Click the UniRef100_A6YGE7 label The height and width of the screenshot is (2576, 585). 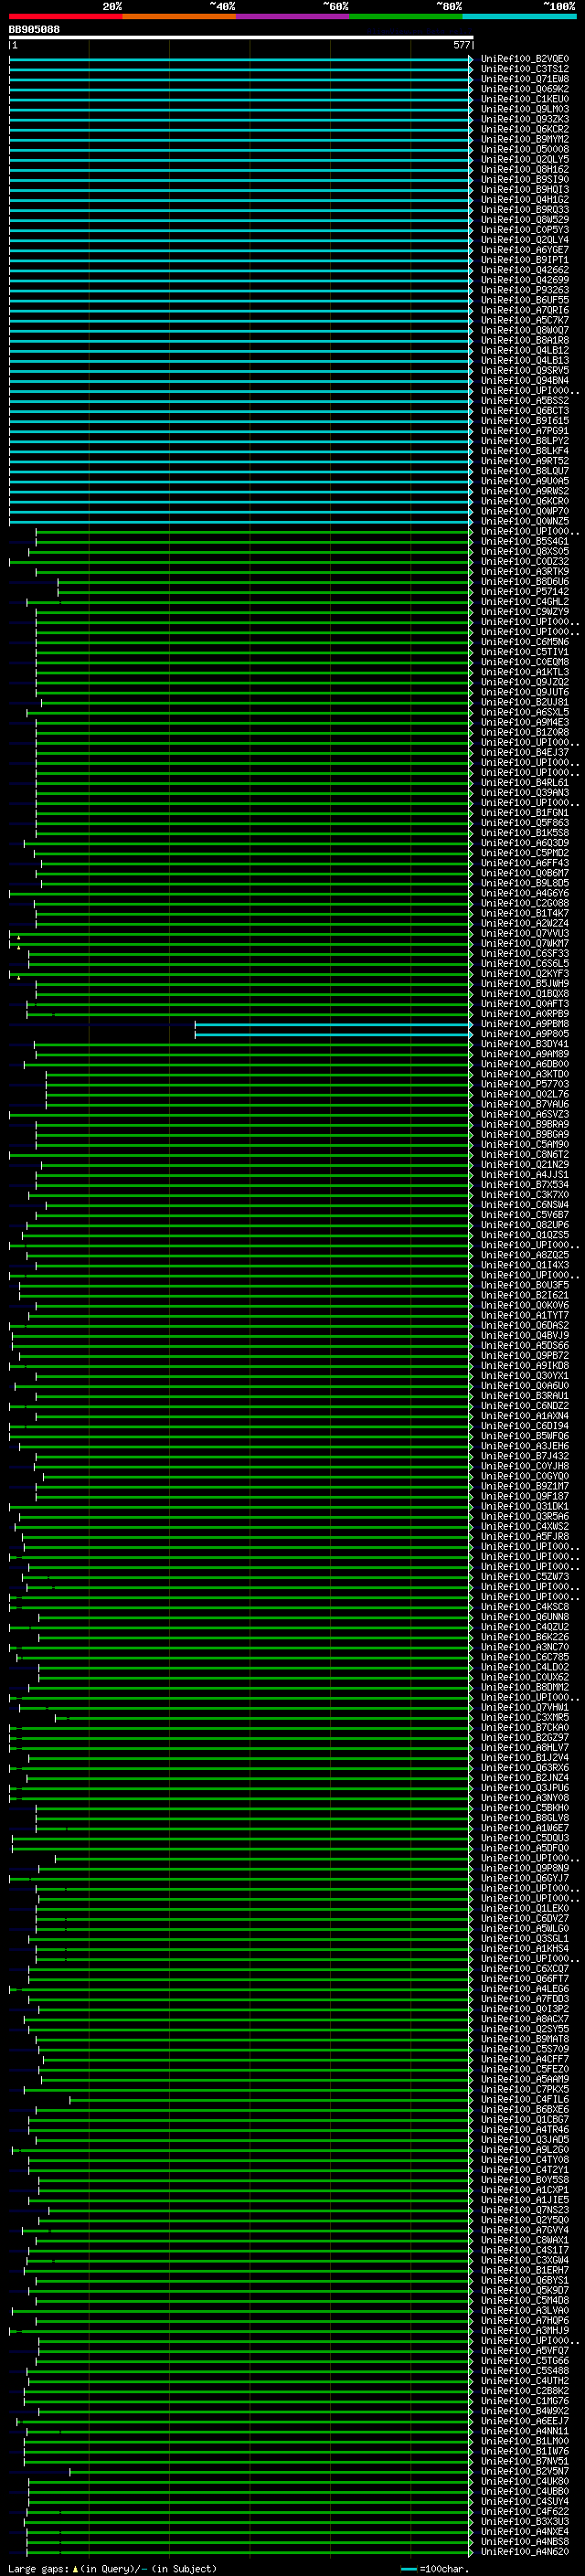pyautogui.click(x=525, y=250)
